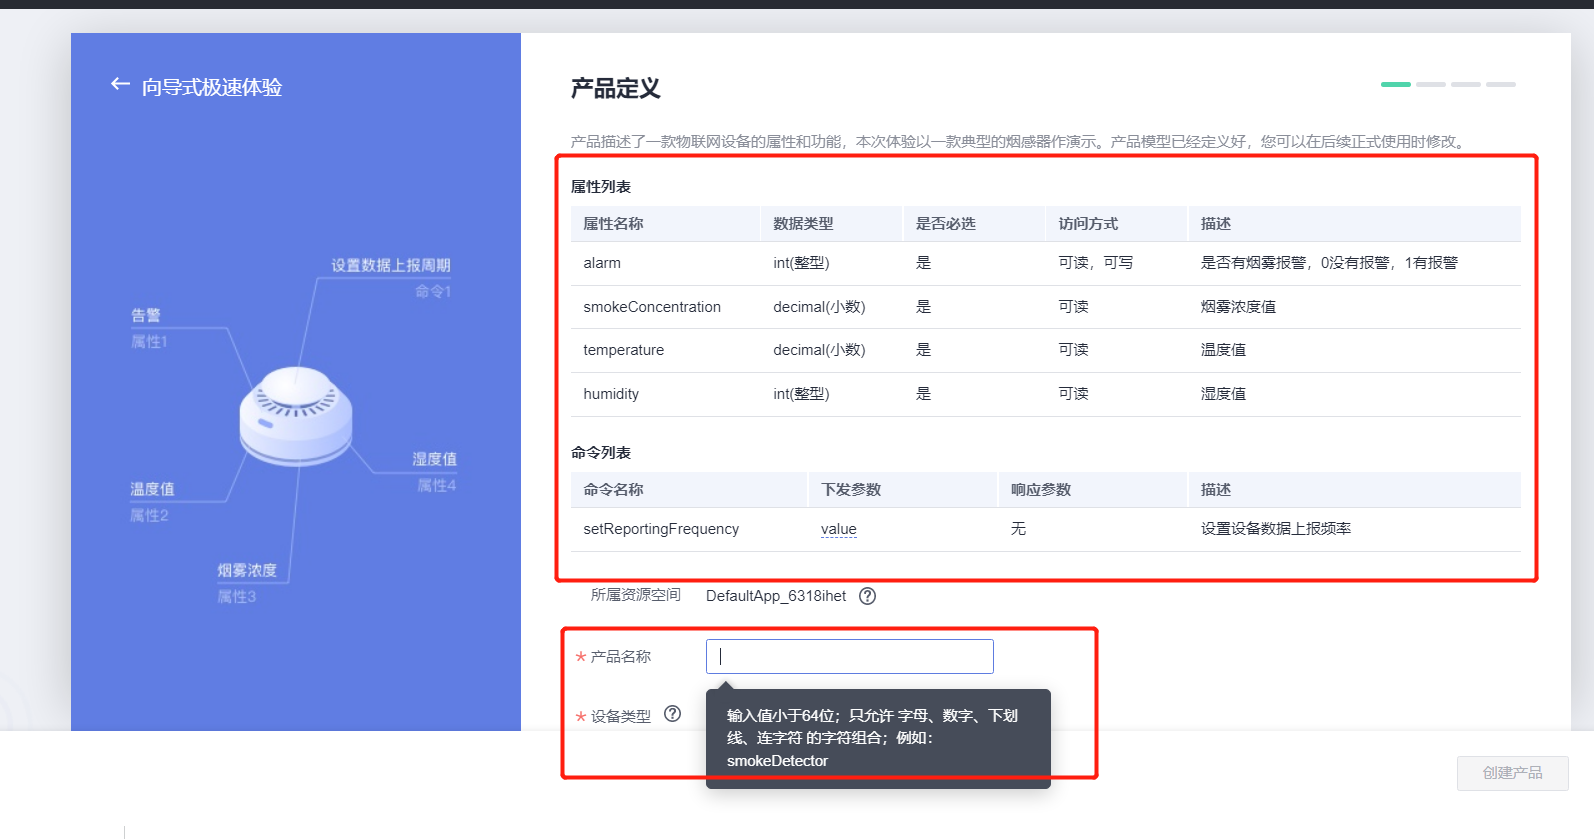Click 设置数据上报周期 label in diagram

(391, 265)
